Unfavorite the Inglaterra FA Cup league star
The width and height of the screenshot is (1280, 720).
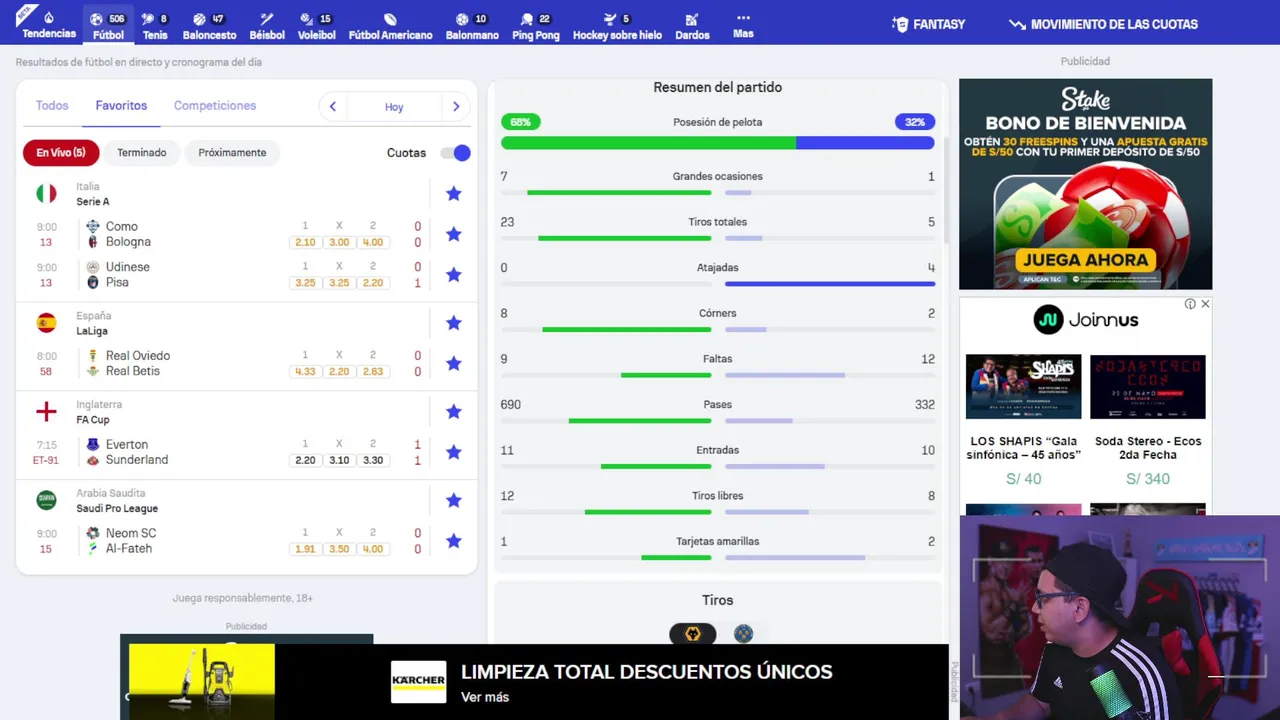click(x=453, y=411)
